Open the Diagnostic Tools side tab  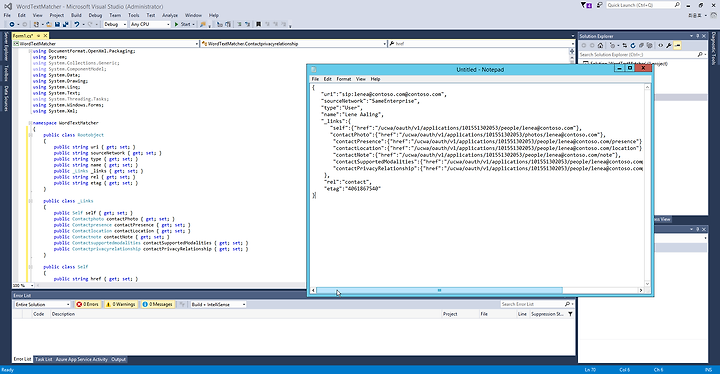[714, 48]
